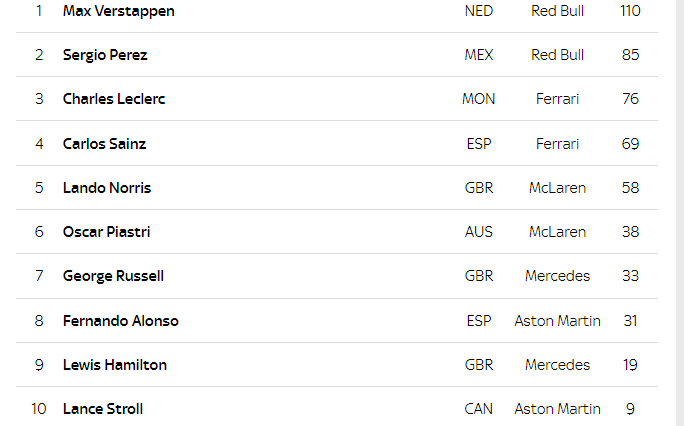Screen dimensions: 684x426
Task: Select McLaren team in Norris row
Action: coord(557,188)
